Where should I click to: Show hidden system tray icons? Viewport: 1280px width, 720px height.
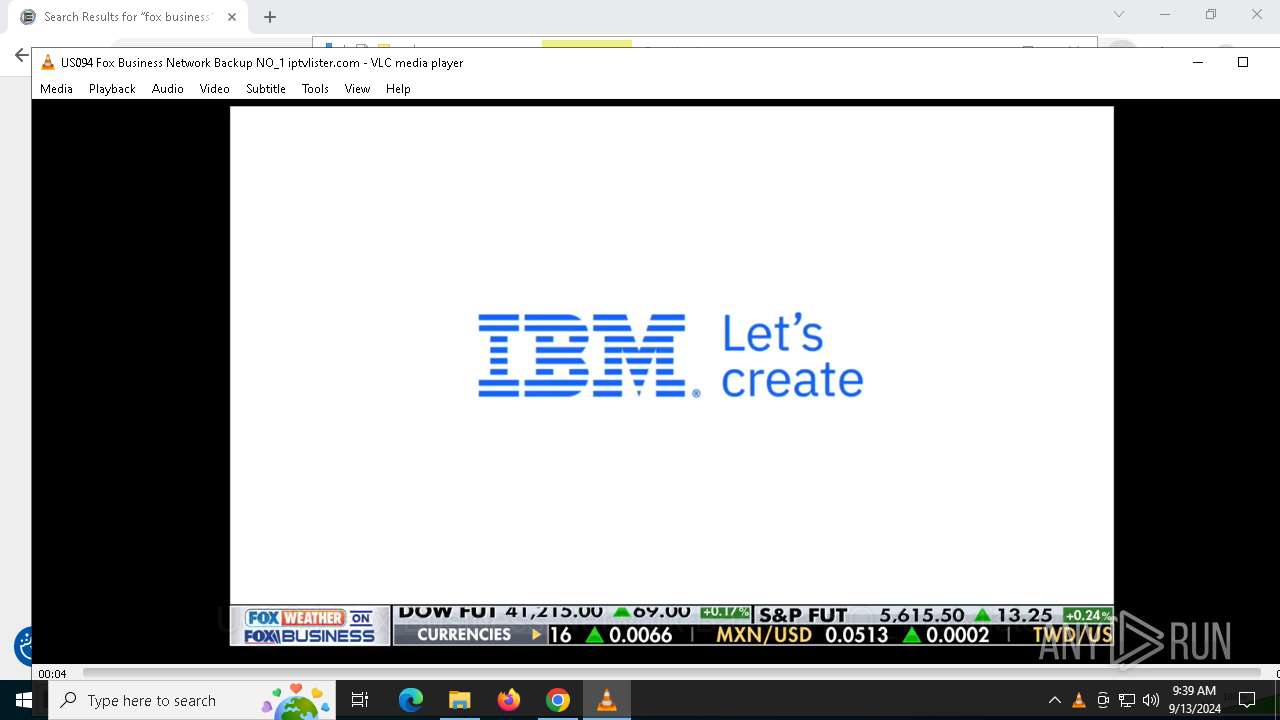[1054, 700]
